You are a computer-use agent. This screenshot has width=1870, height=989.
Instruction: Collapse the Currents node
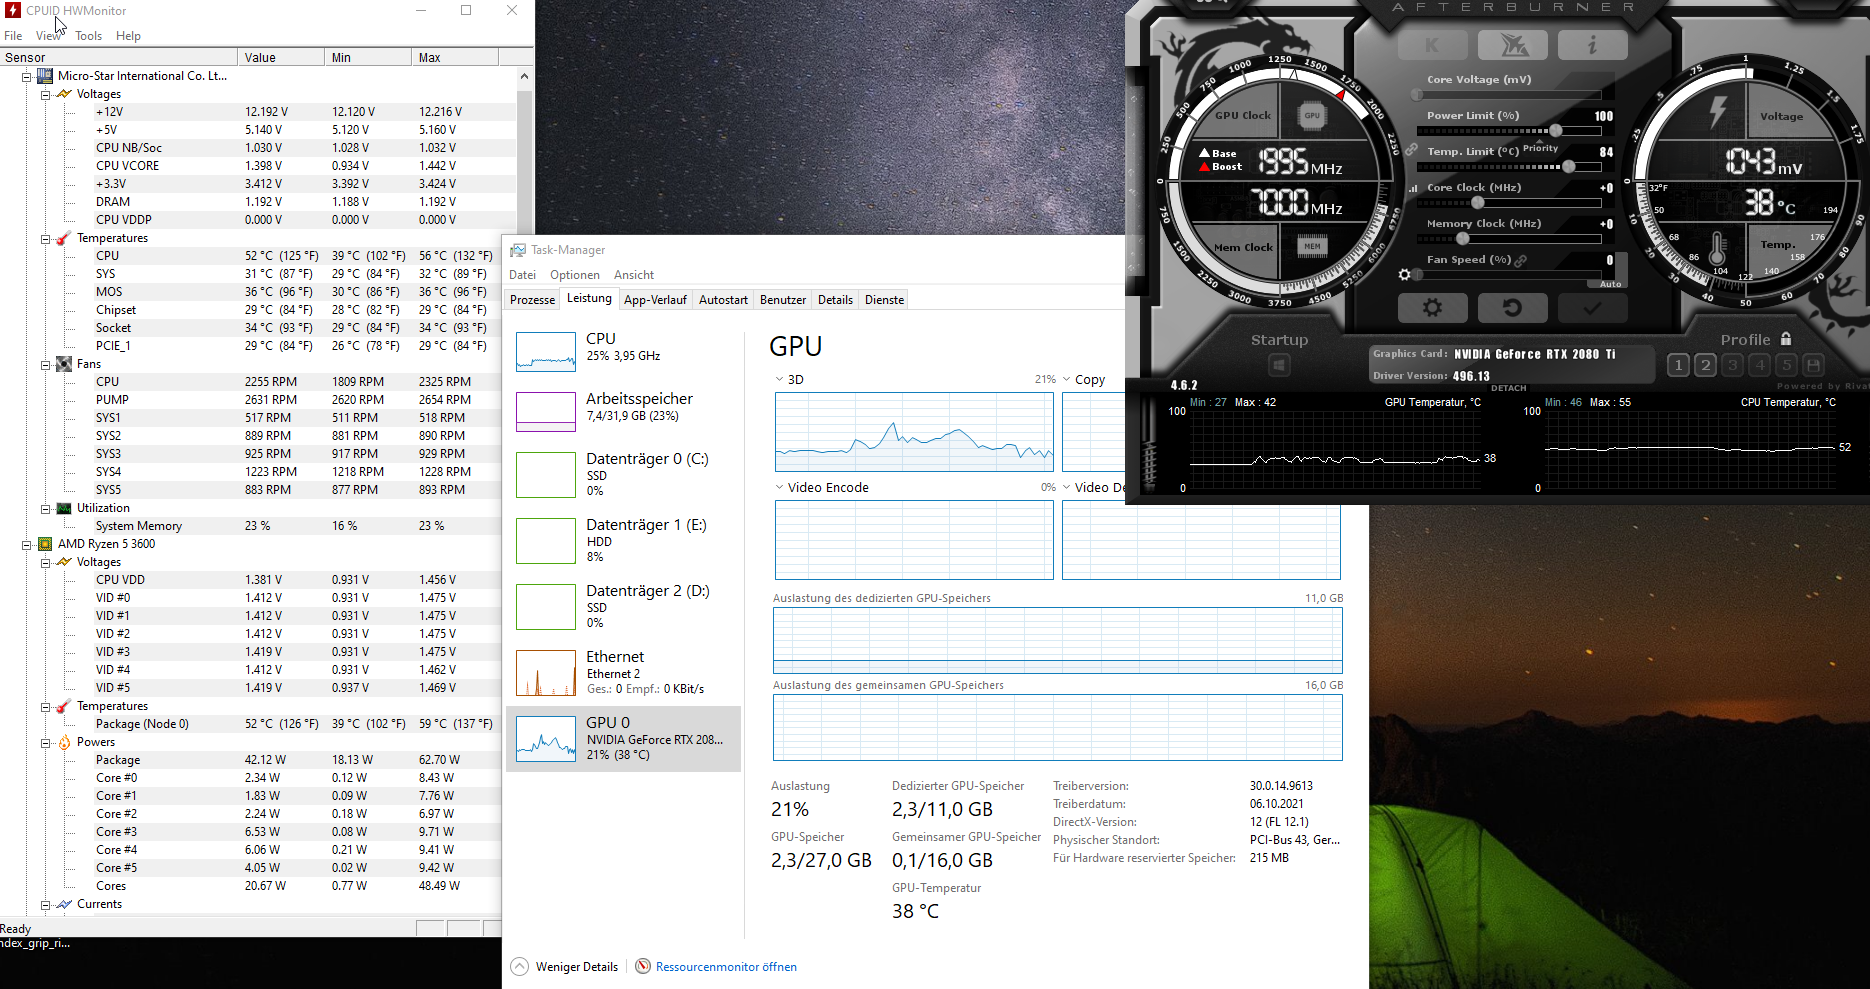[45, 905]
